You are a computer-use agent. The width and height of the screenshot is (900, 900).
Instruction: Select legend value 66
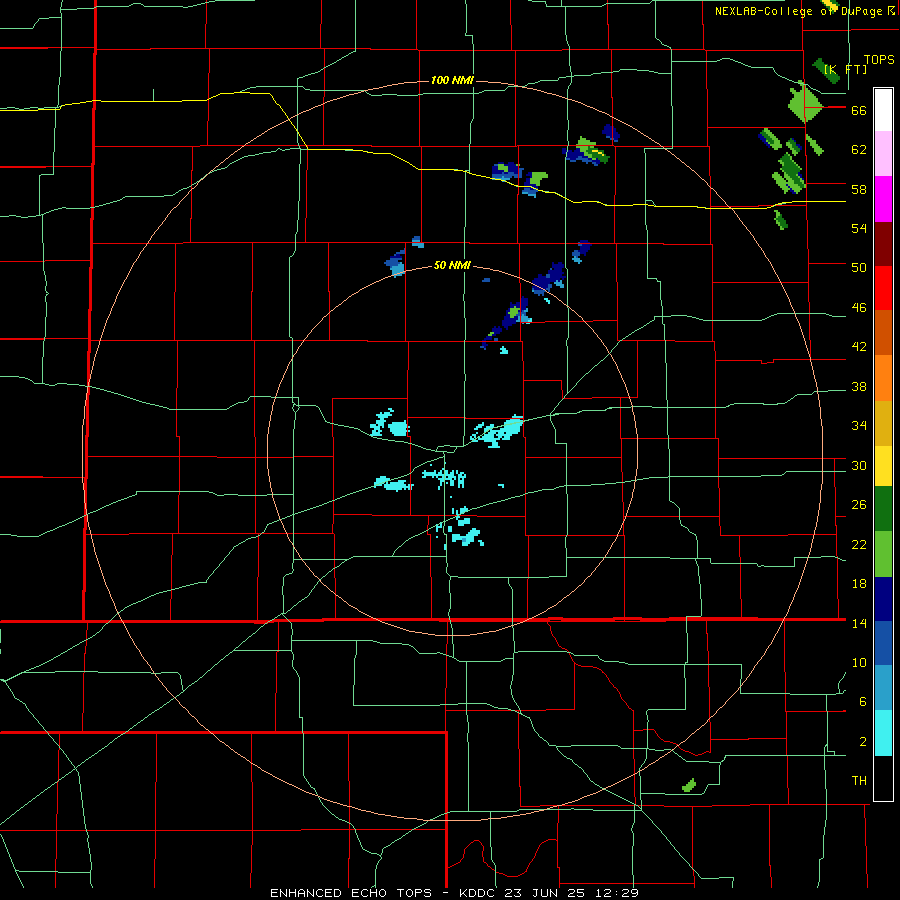[859, 111]
